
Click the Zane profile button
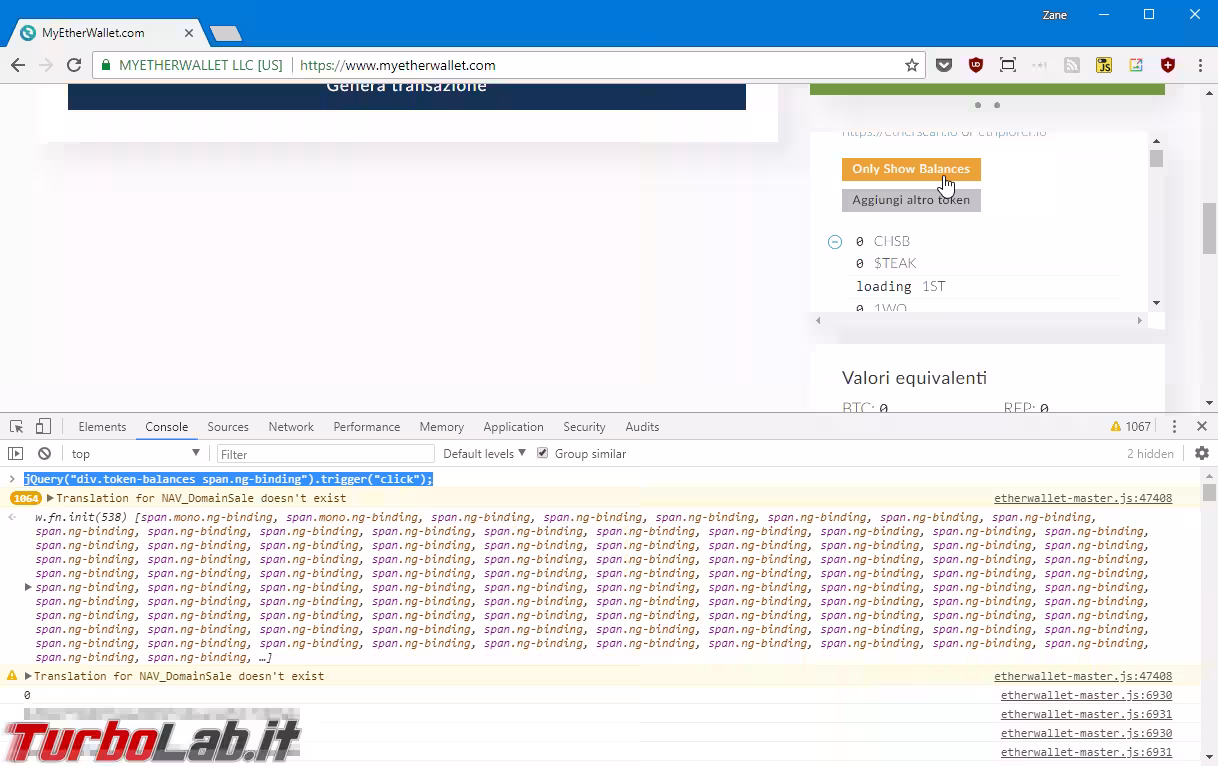pos(1054,15)
